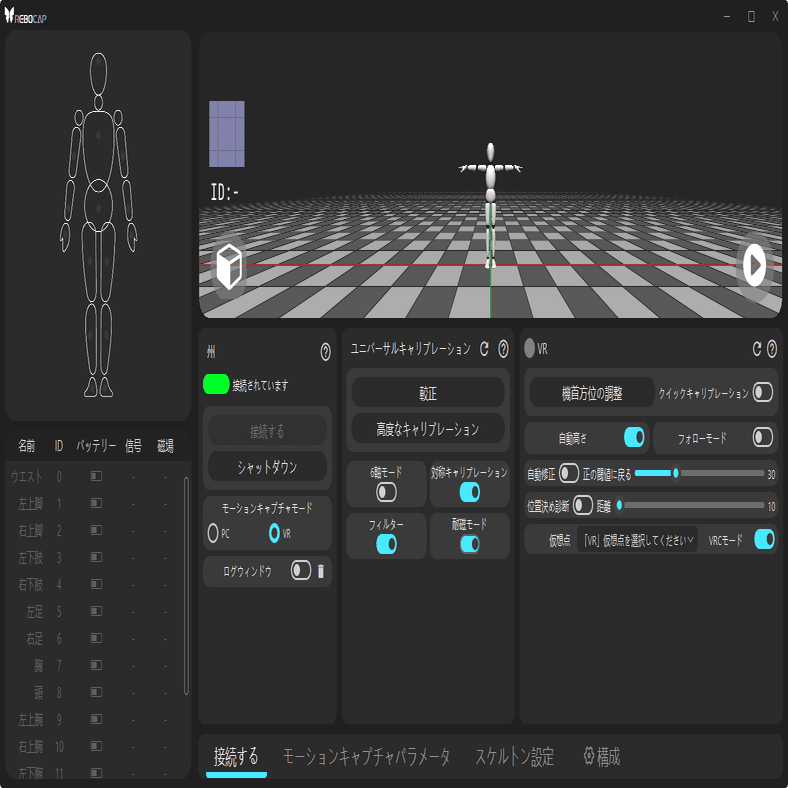Screen dimensions: 788x788
Task: Click the シャットダウン button
Action: click(267, 467)
